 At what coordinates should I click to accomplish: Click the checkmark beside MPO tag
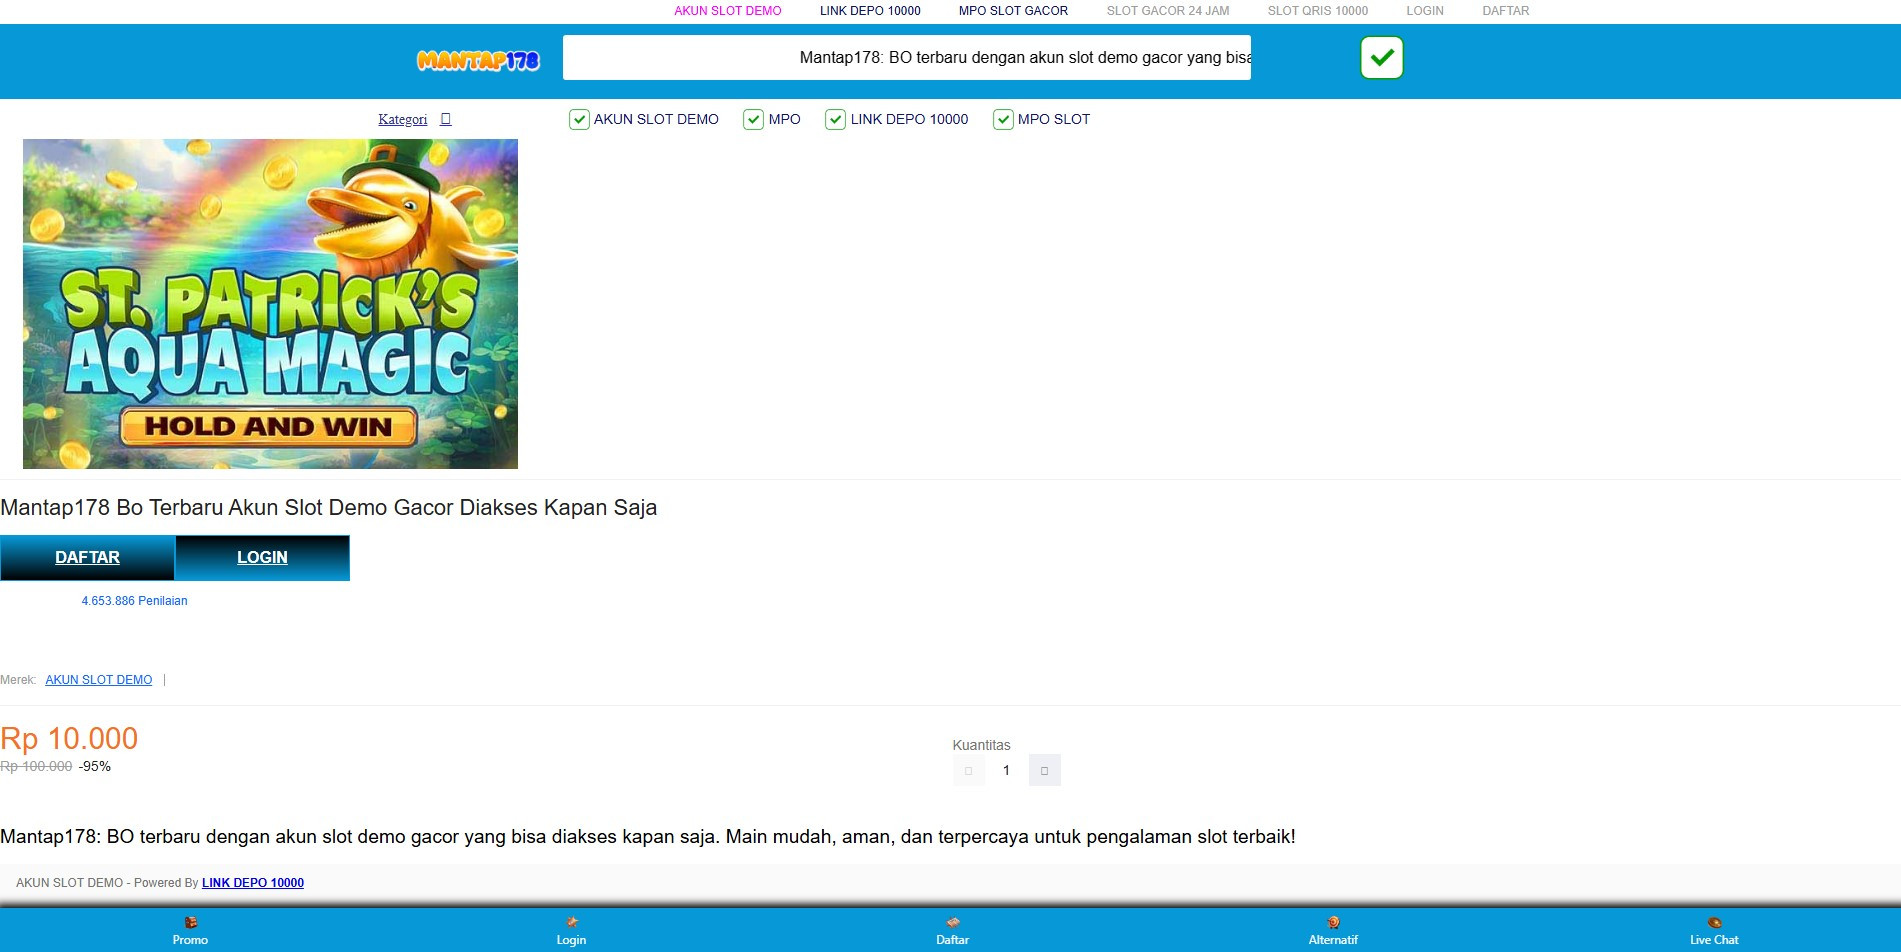(x=753, y=120)
